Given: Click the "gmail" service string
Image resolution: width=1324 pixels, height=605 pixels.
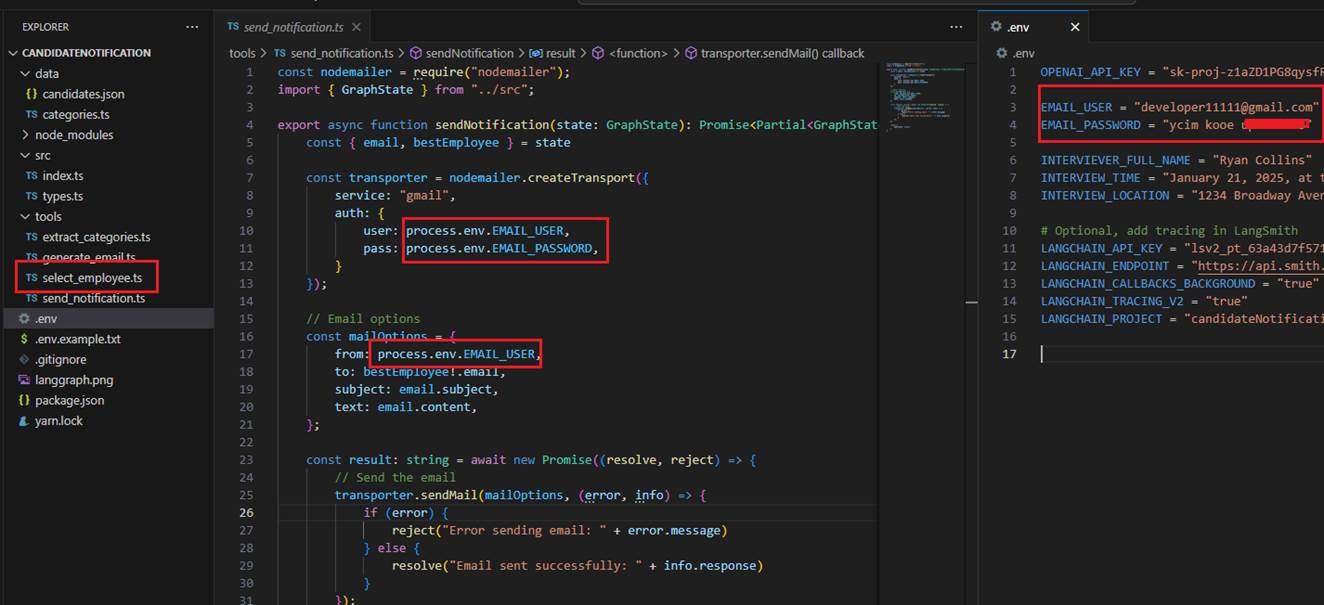Looking at the screenshot, I should 423,195.
